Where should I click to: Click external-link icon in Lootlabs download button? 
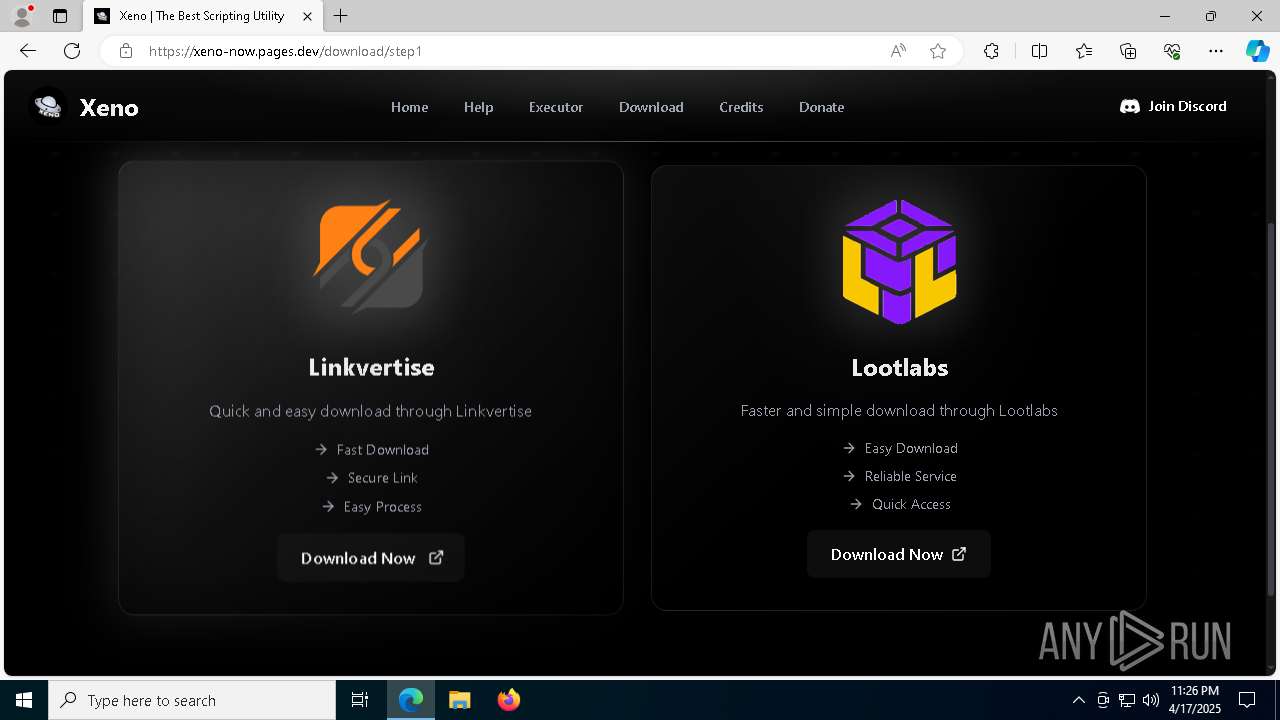tap(959, 553)
